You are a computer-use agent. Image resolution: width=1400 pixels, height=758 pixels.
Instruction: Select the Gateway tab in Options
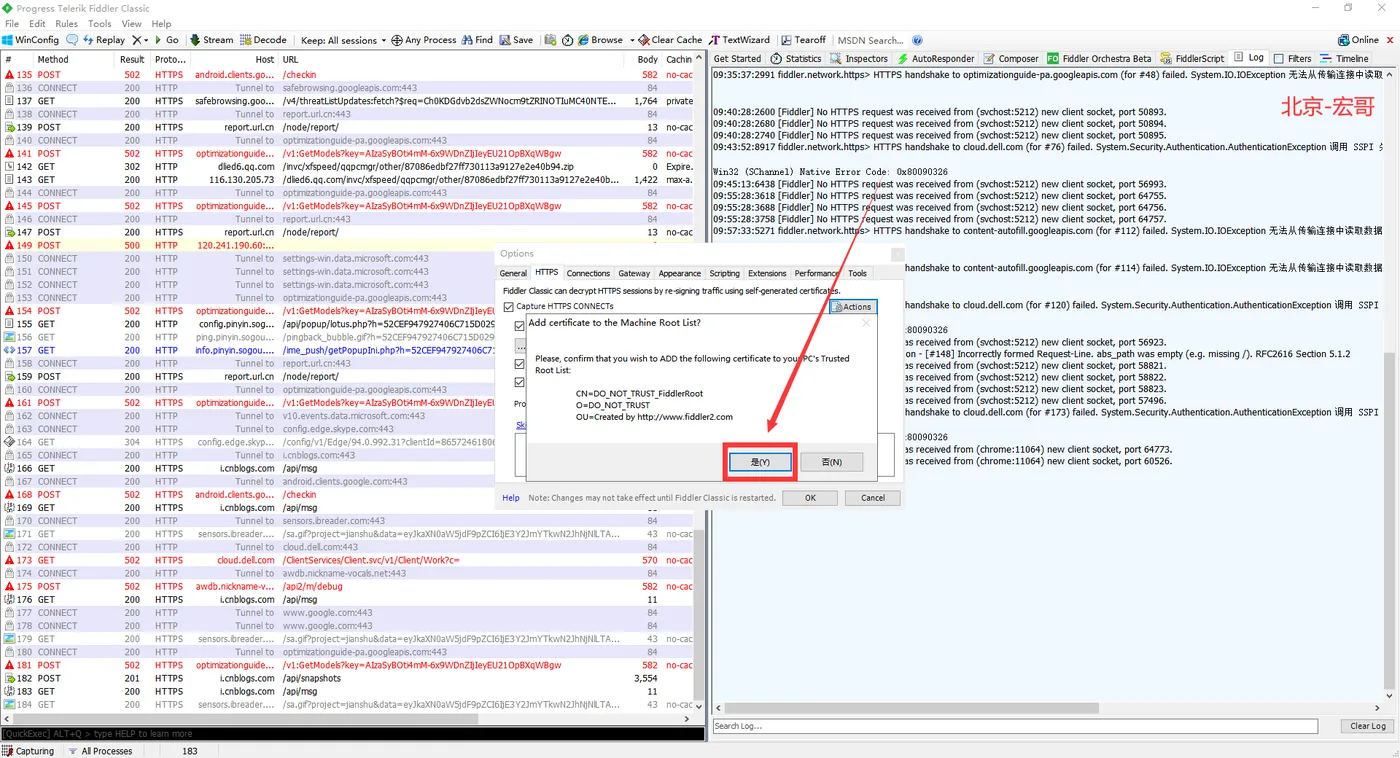tap(634, 273)
